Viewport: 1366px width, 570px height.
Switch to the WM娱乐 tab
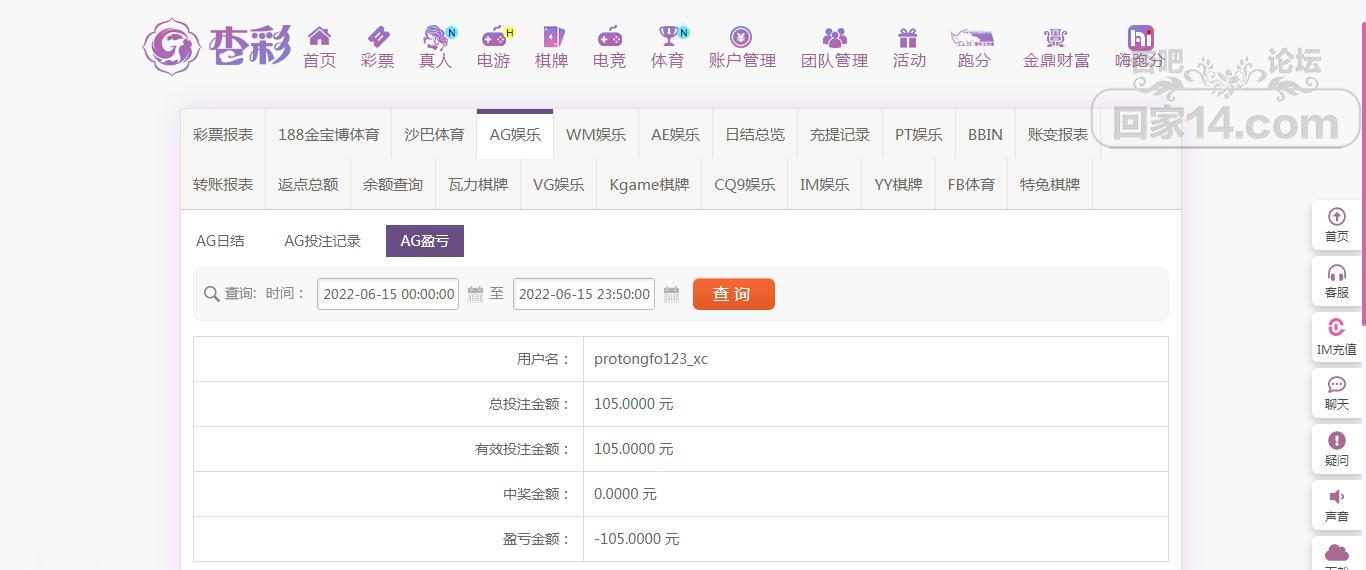point(596,134)
